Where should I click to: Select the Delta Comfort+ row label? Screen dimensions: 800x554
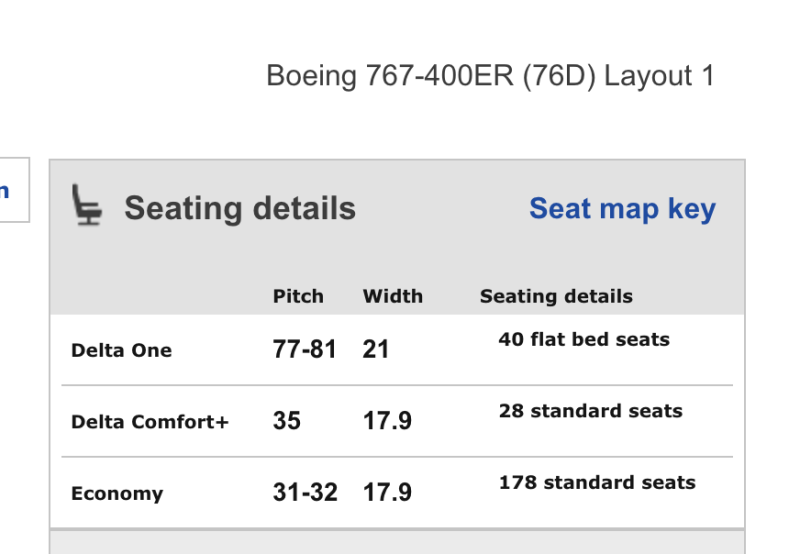pyautogui.click(x=150, y=421)
